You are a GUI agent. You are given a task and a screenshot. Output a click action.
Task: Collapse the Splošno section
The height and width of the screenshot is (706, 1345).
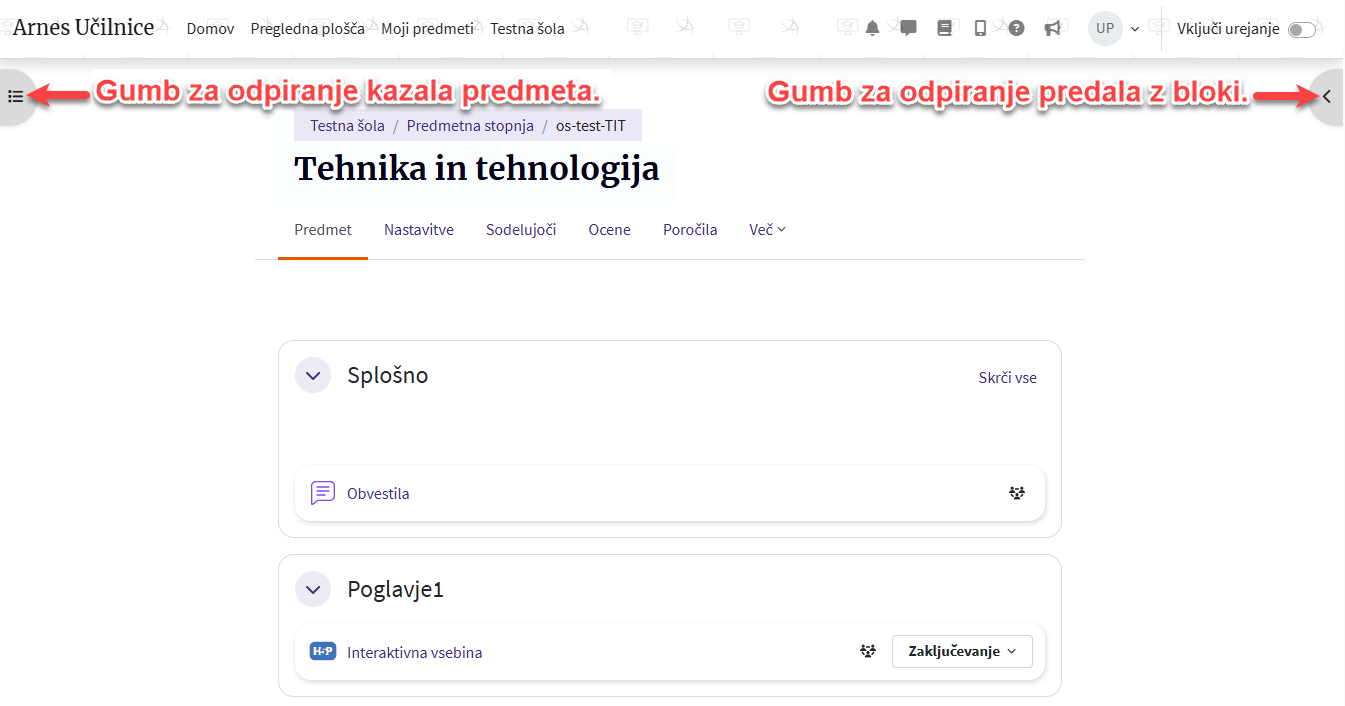click(x=313, y=376)
